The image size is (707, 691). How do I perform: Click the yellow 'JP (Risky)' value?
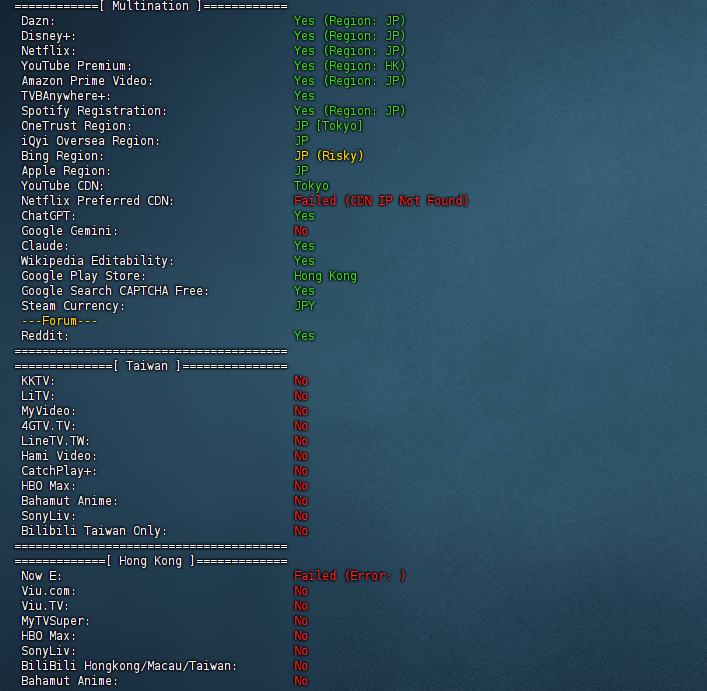coord(328,156)
